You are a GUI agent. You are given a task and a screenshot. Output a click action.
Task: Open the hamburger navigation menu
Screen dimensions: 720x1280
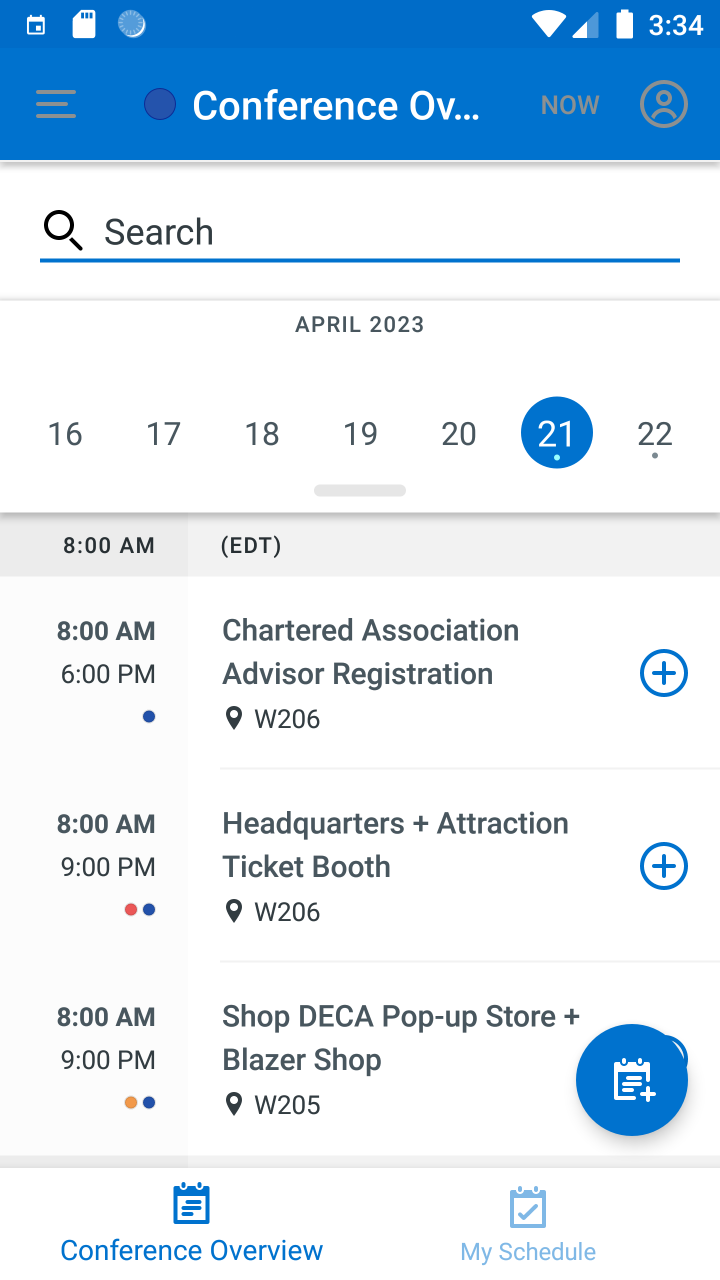tap(56, 105)
